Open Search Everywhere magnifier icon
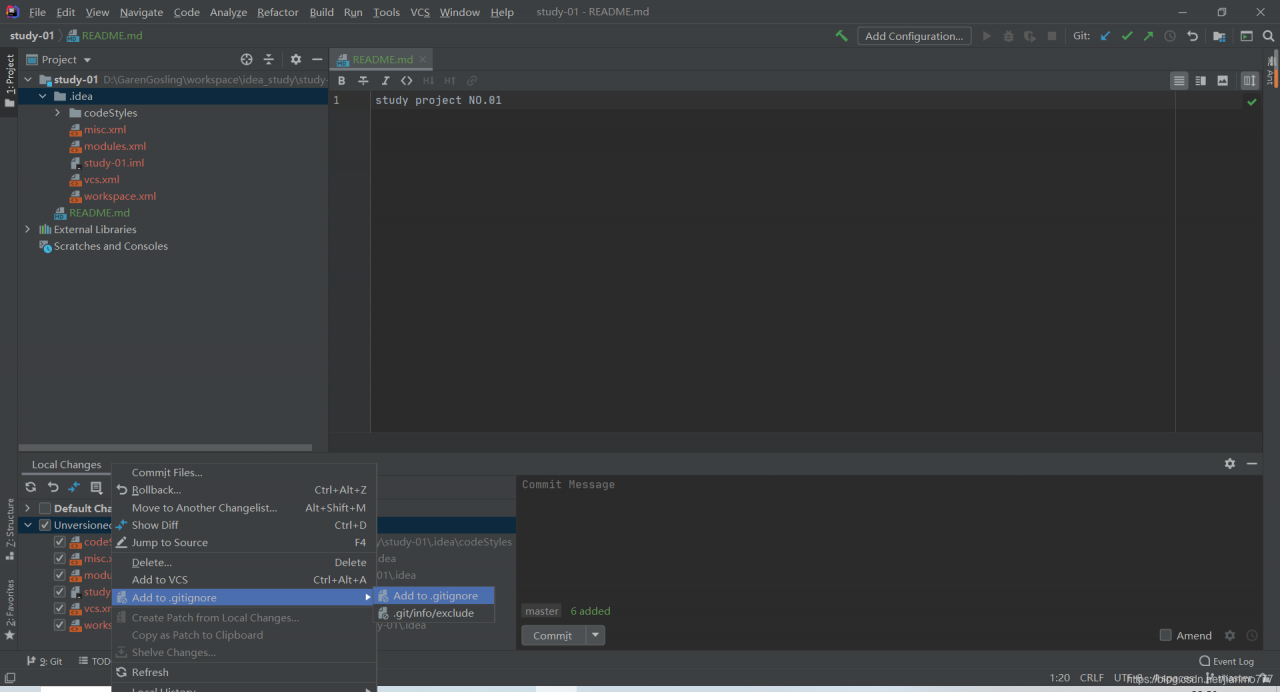1280x692 pixels. (x=1268, y=36)
